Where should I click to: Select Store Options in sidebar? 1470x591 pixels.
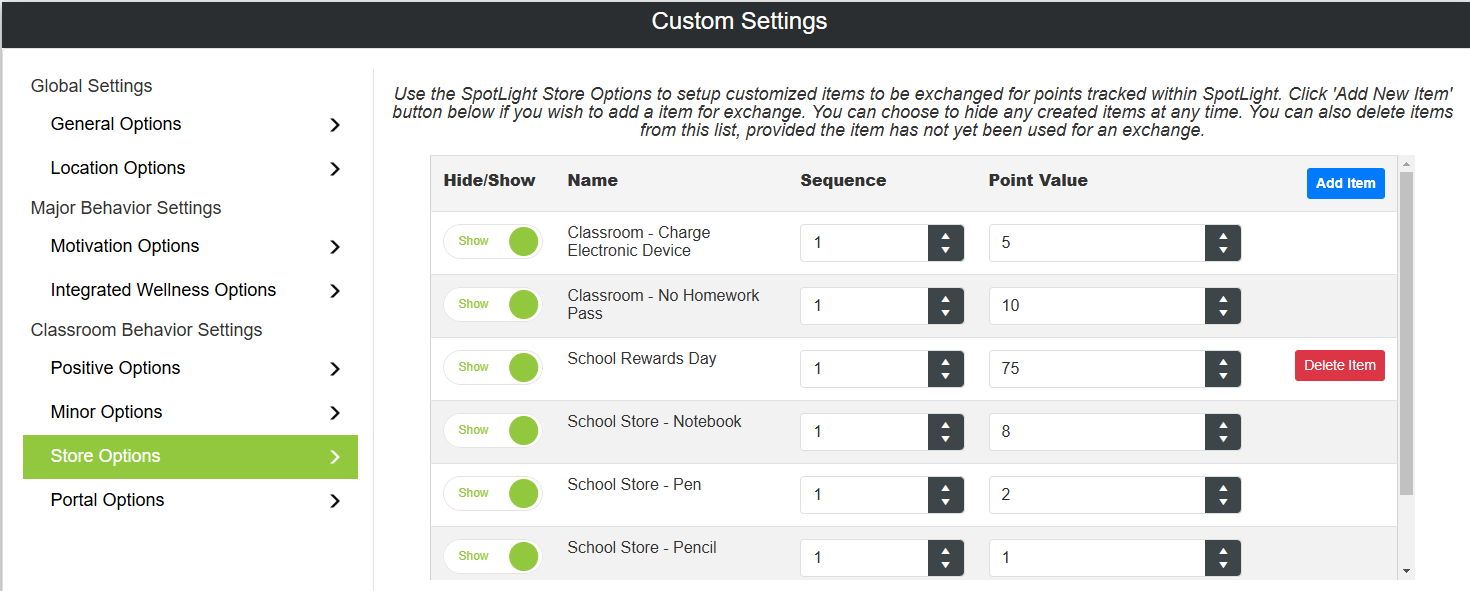(x=190, y=456)
